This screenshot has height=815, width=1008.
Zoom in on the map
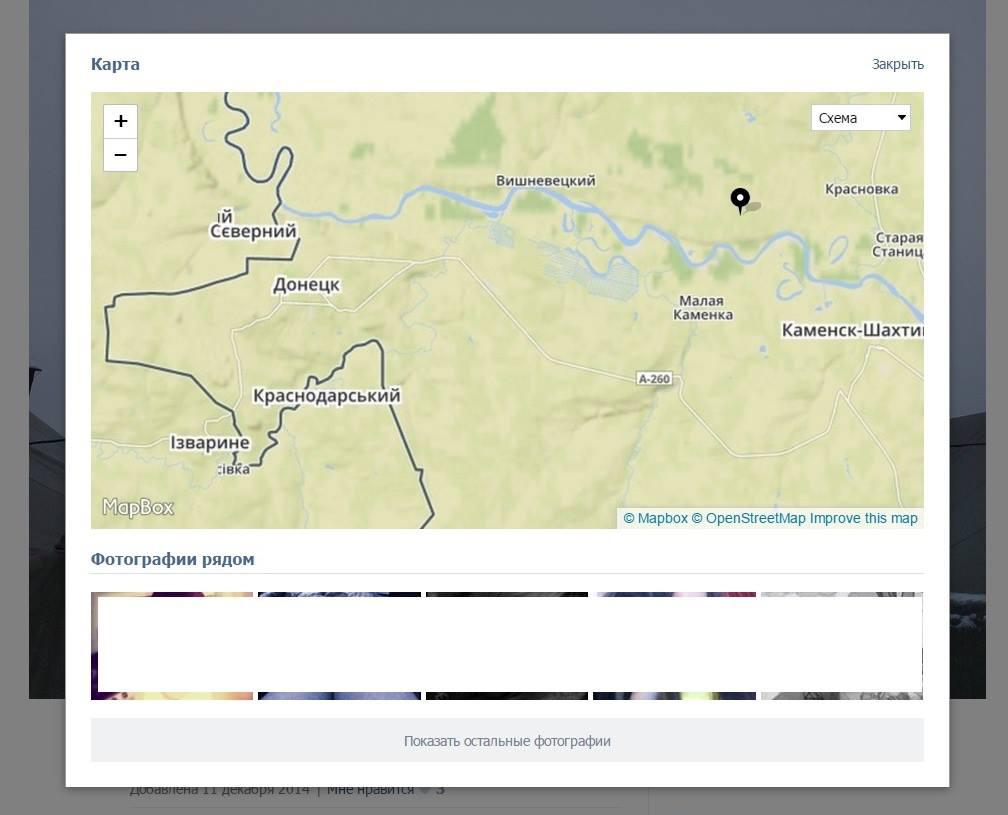(121, 121)
